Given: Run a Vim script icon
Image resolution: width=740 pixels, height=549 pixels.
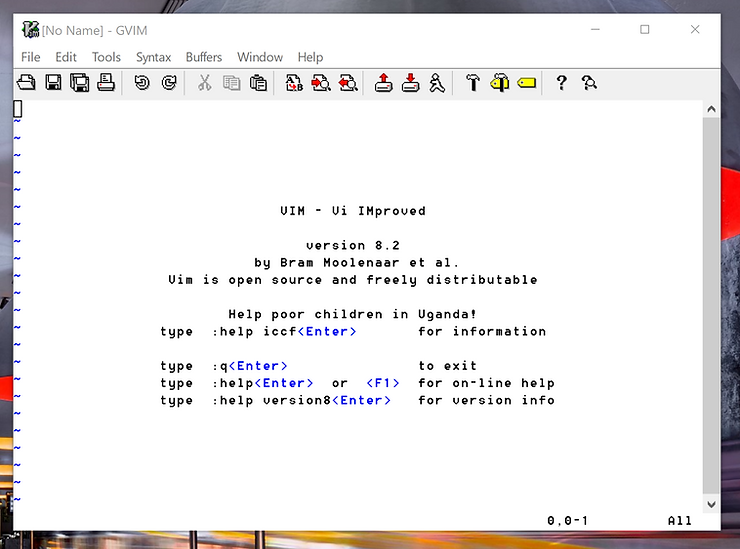Looking at the screenshot, I should (437, 83).
